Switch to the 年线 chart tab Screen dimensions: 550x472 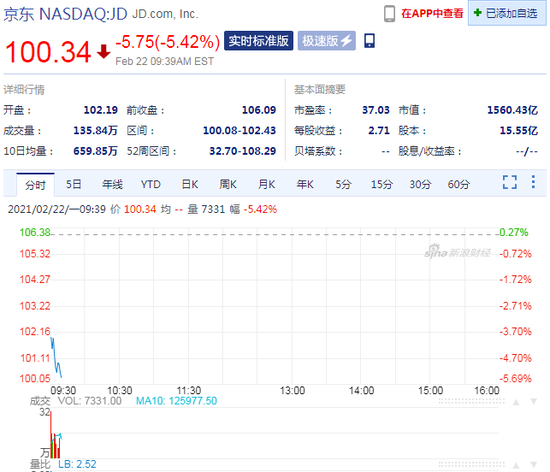coord(112,184)
